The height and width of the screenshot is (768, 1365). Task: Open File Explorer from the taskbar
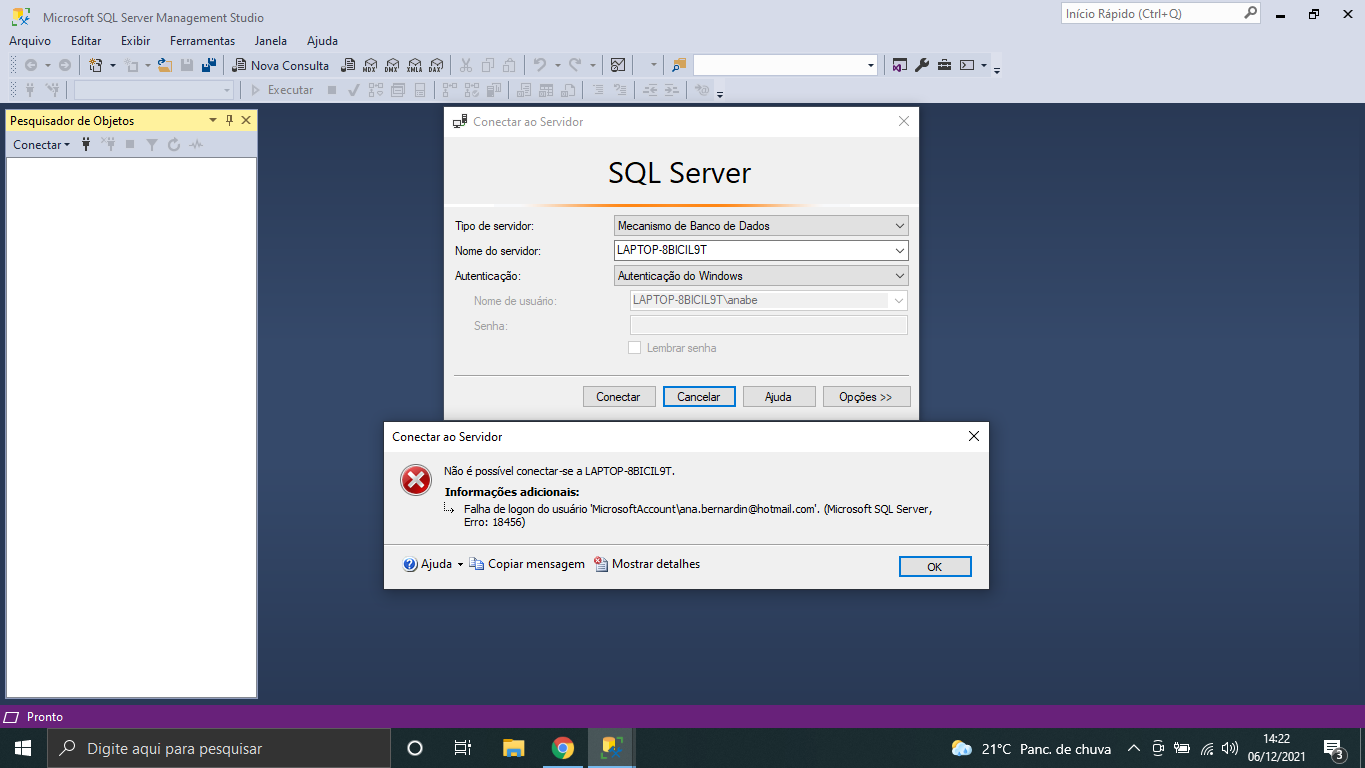coord(513,748)
